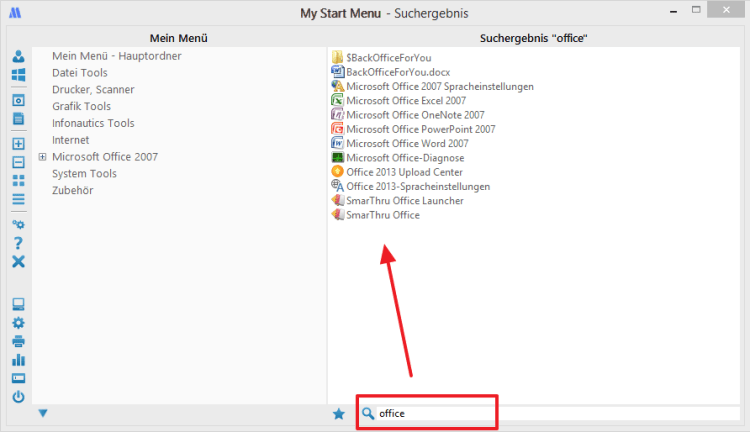Image resolution: width=750 pixels, height=432 pixels.
Task: Click the magnifier search icon
Action: coord(367,413)
